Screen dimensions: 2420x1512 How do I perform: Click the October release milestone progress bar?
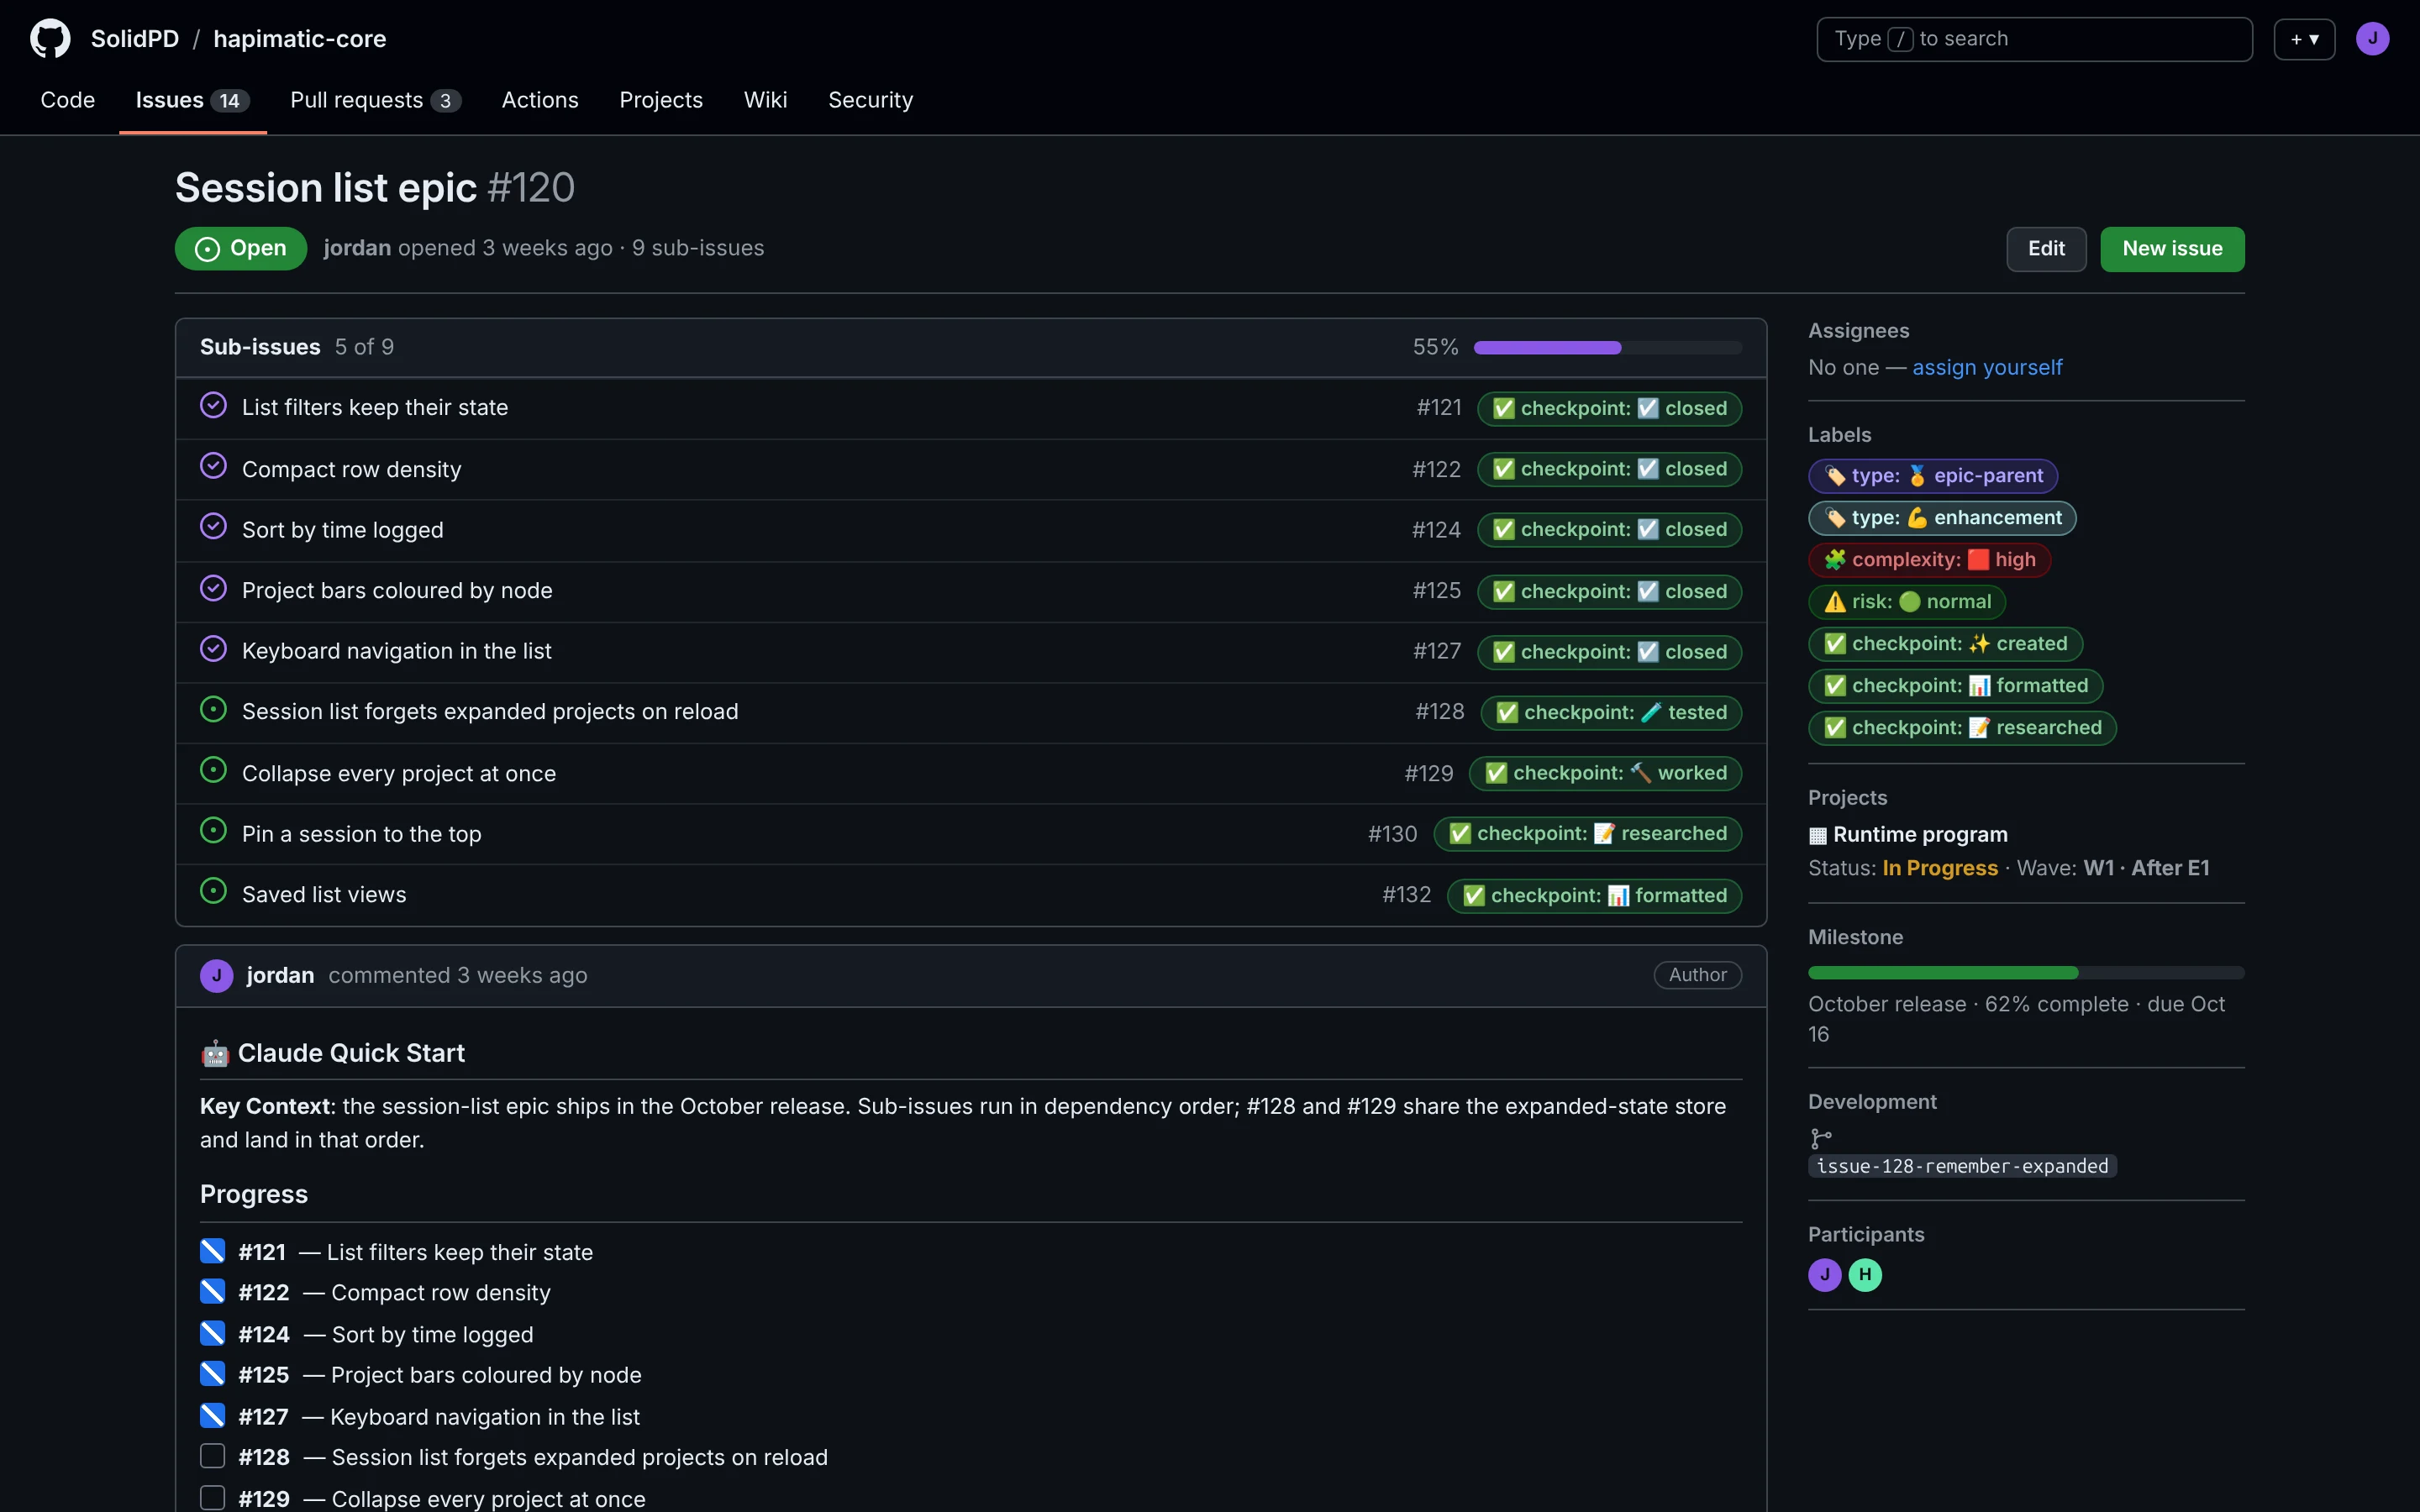[x=2026, y=973]
